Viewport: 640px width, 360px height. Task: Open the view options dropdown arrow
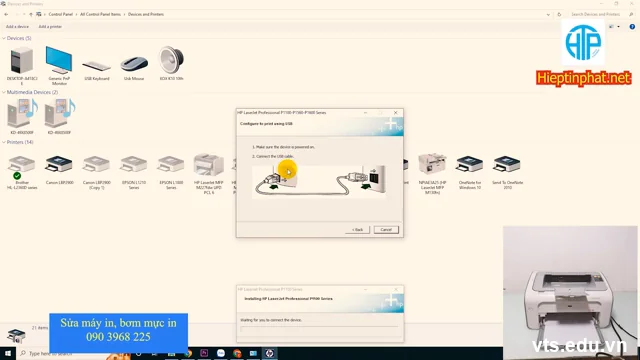[618, 27]
